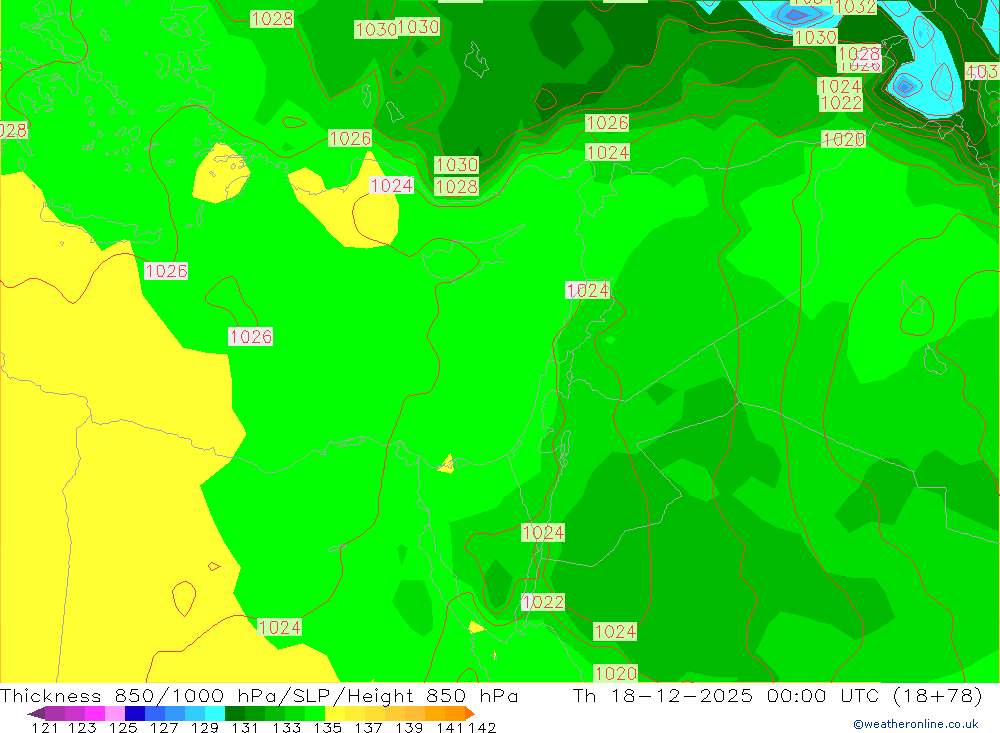Click the 'Thickness 850/1000 hPa/SLP/Height 850 hPa' title
The width and height of the screenshot is (1000, 733).
(x=259, y=695)
